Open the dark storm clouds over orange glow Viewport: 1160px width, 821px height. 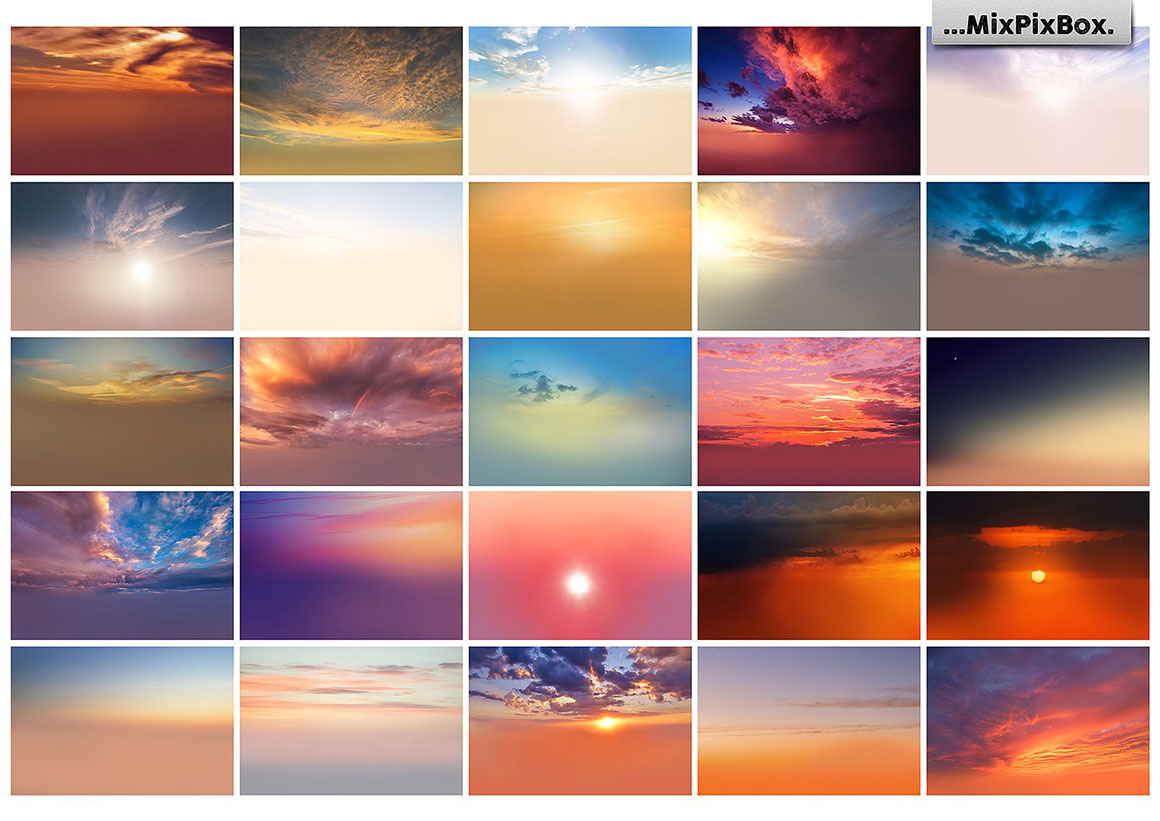pos(809,566)
